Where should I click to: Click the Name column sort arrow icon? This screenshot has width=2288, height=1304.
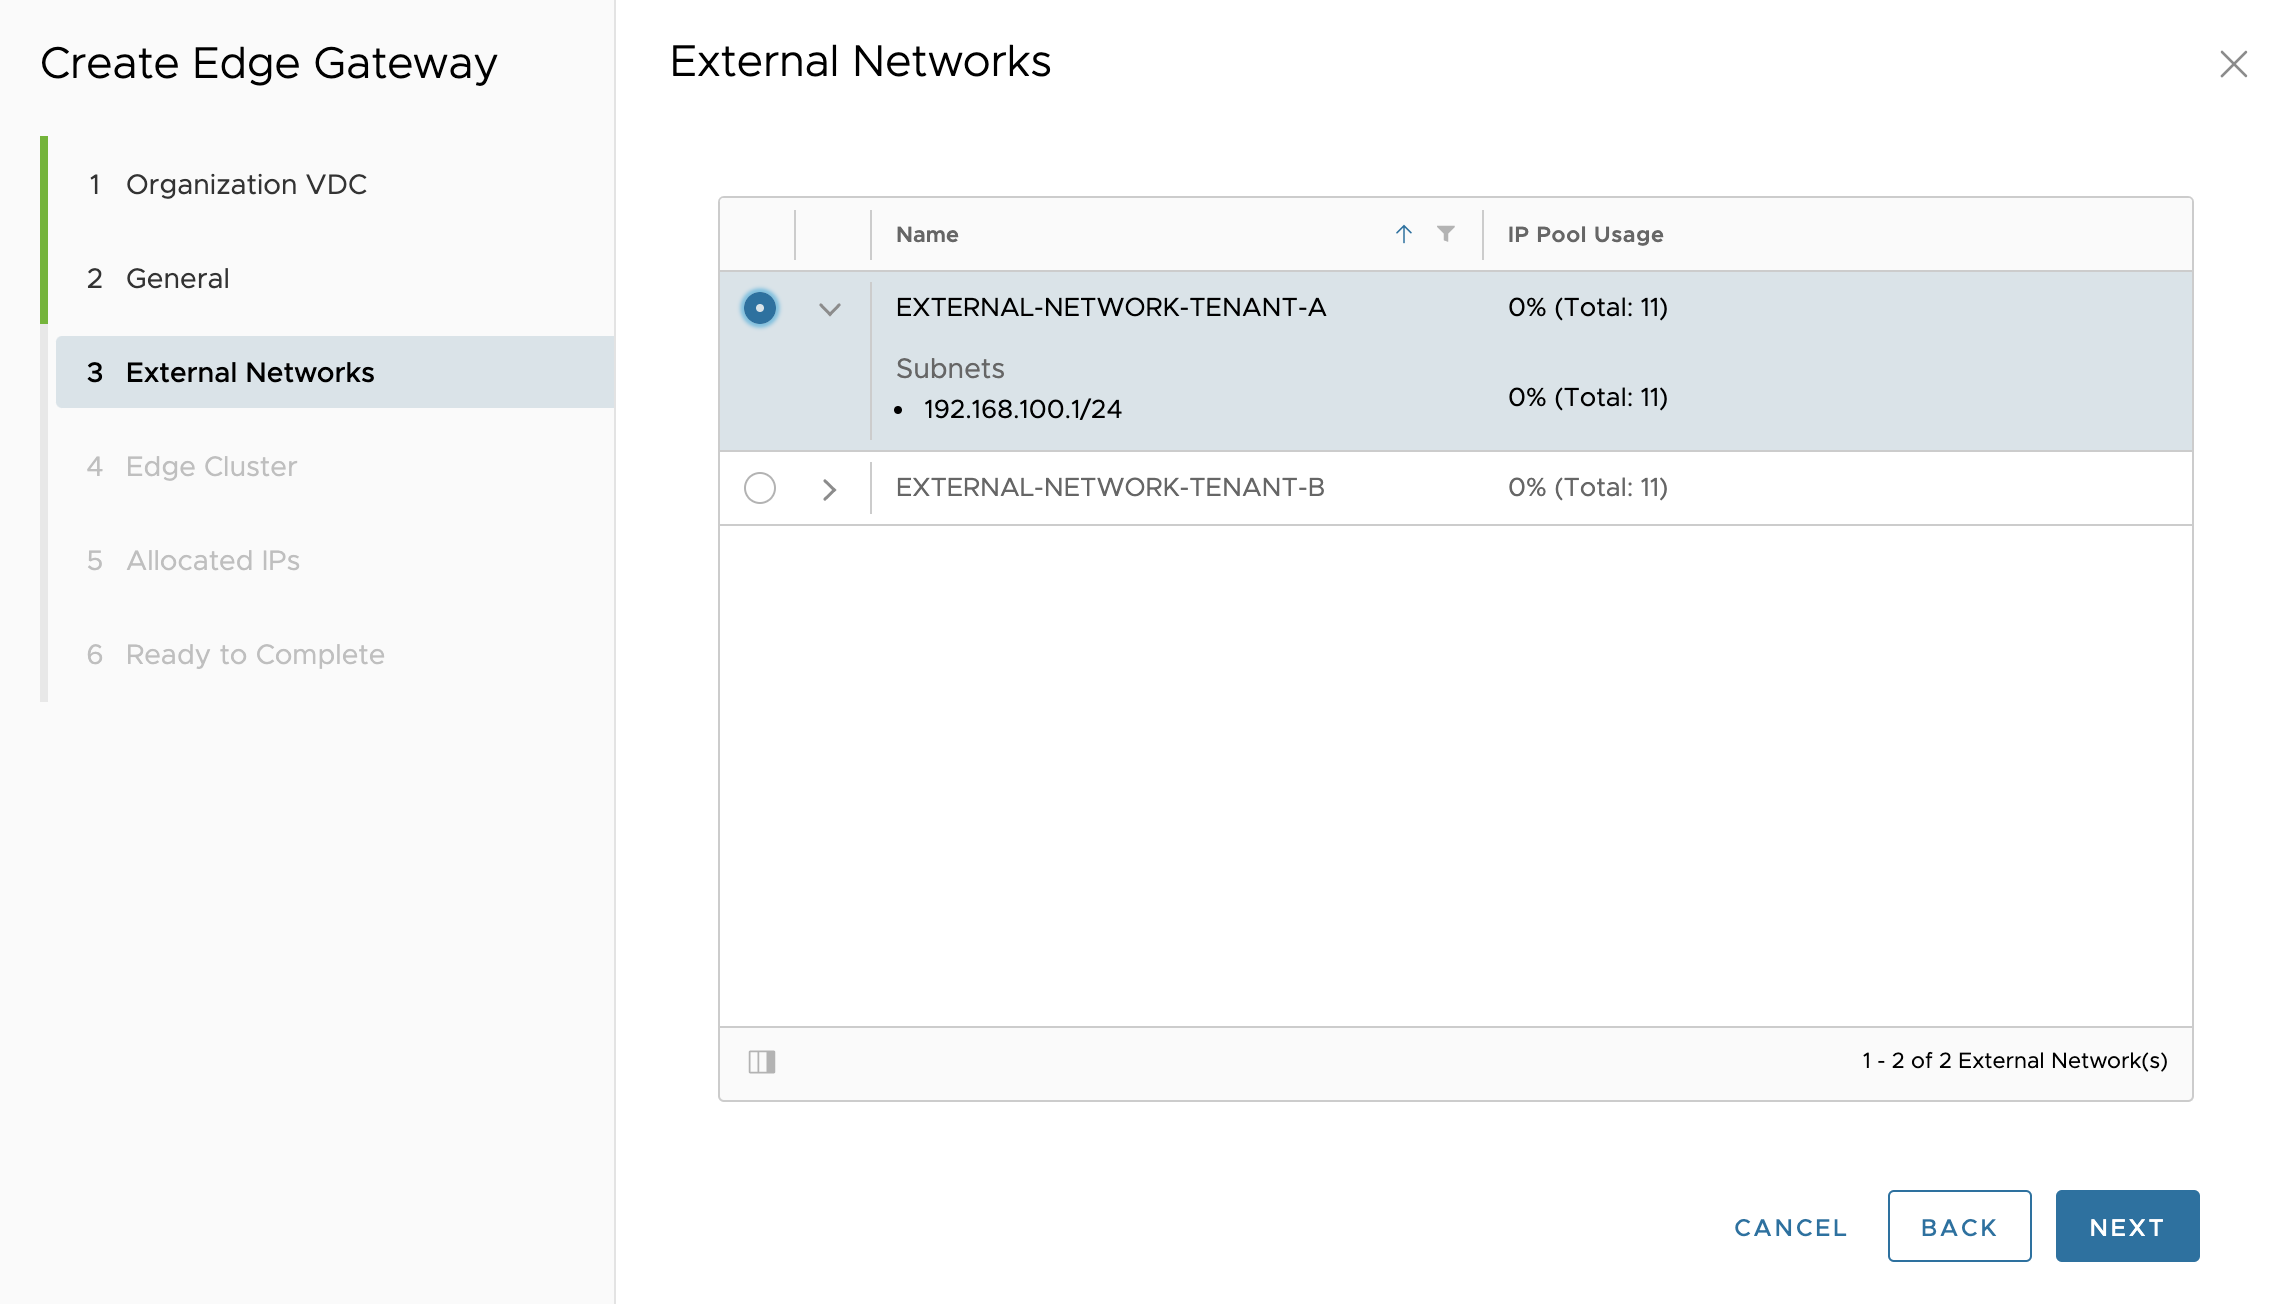click(x=1404, y=234)
